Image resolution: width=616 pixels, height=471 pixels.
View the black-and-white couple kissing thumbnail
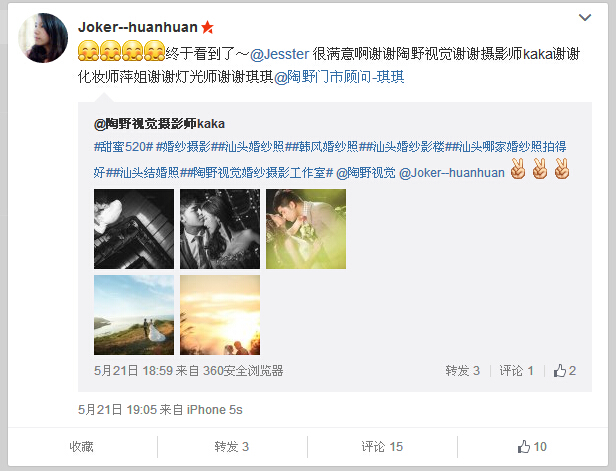[x=220, y=229]
